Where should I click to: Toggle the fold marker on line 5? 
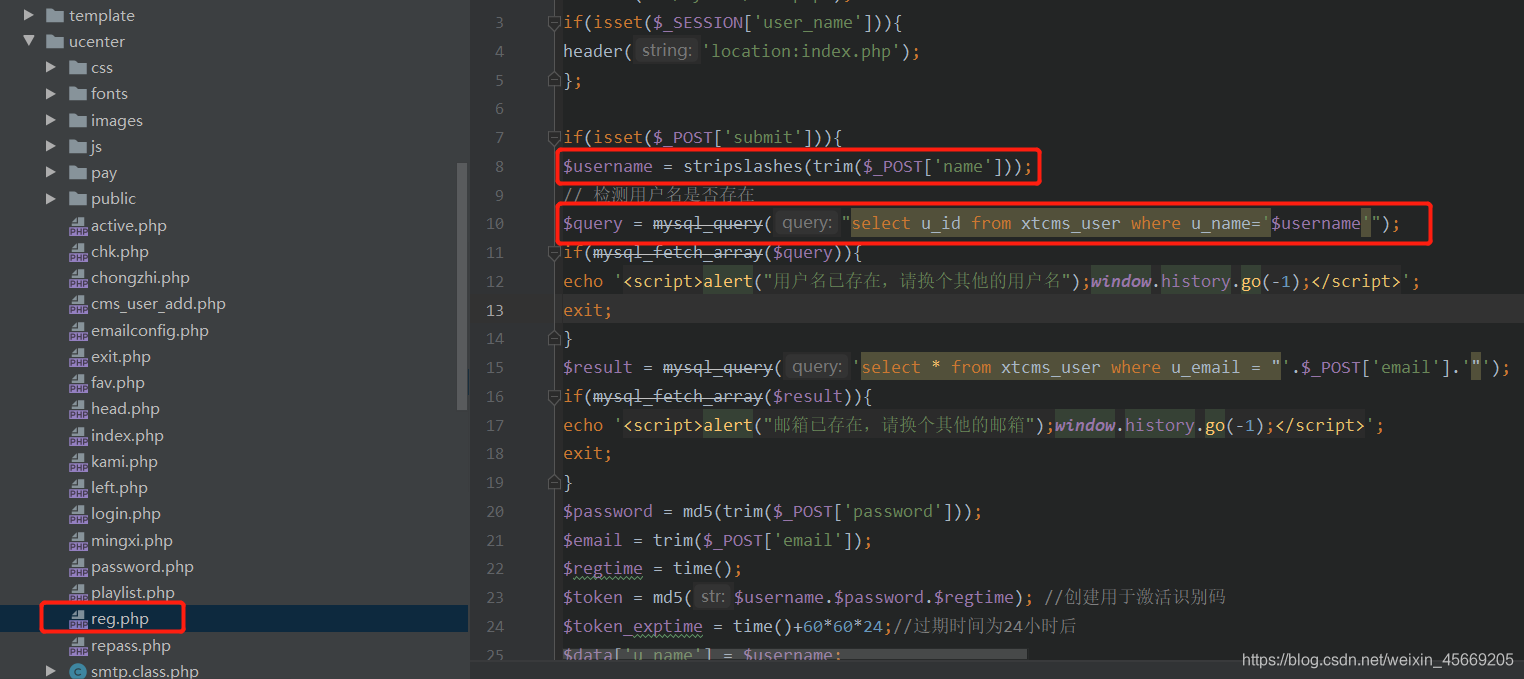click(554, 80)
